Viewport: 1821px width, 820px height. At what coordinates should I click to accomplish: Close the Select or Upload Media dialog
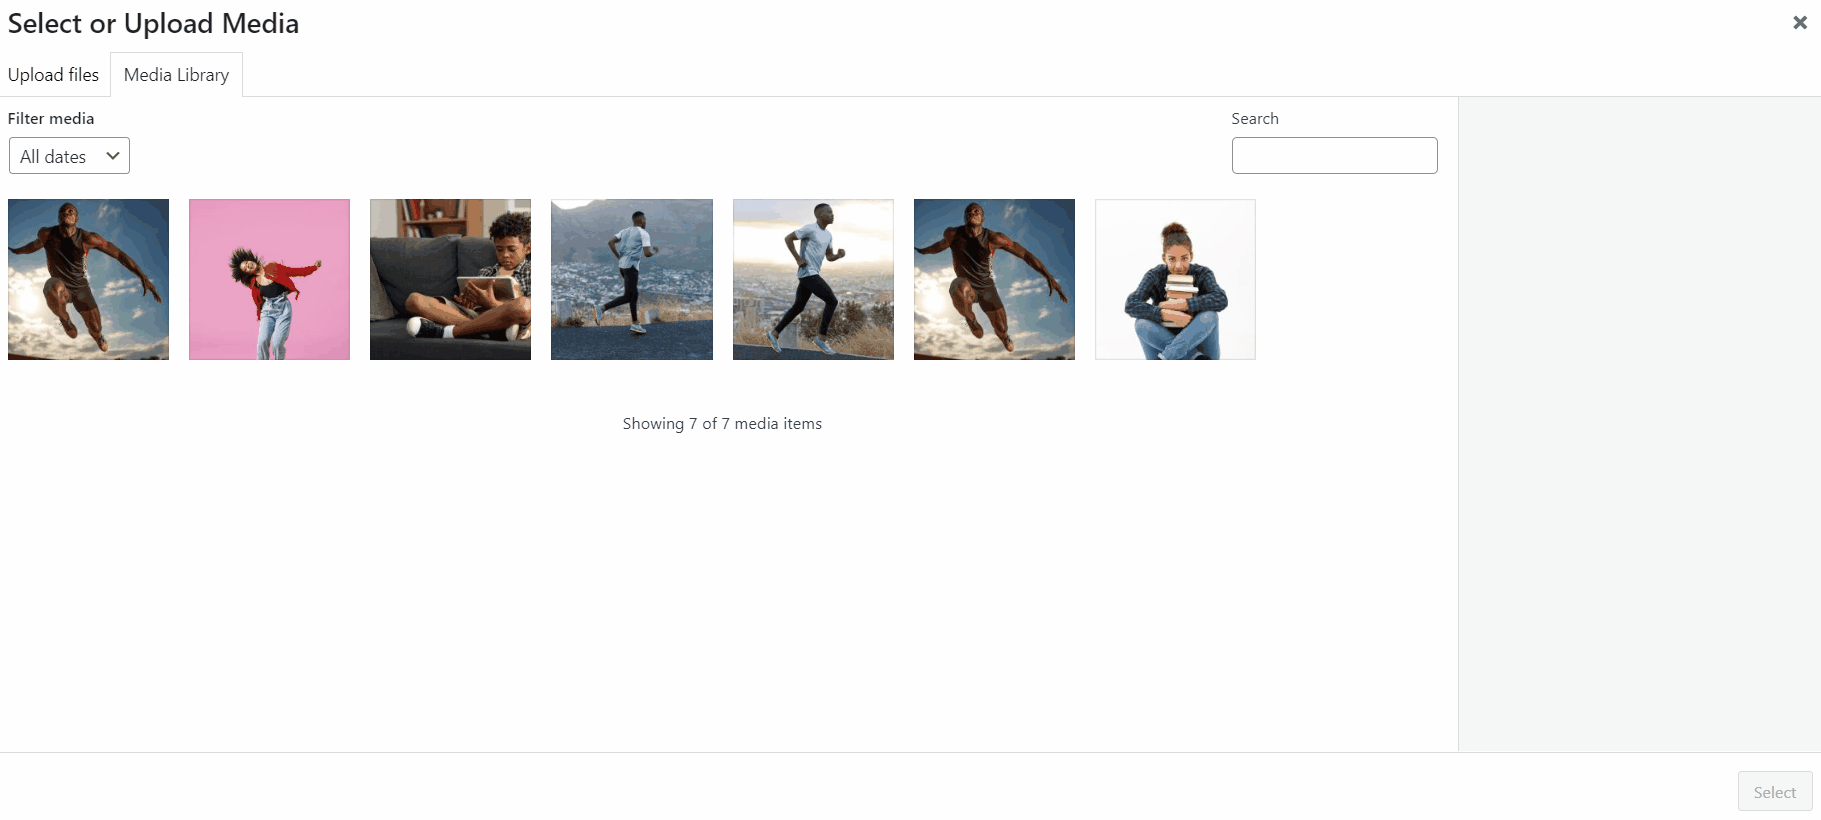[x=1799, y=23]
